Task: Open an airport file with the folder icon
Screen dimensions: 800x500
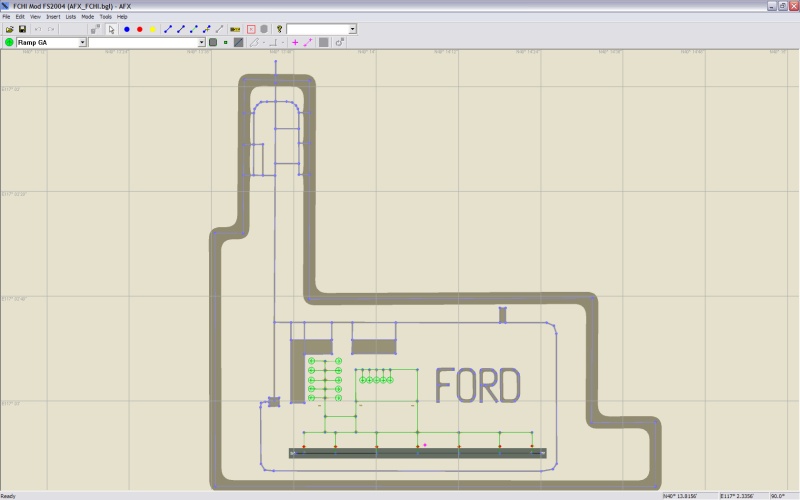Action: tap(9, 29)
